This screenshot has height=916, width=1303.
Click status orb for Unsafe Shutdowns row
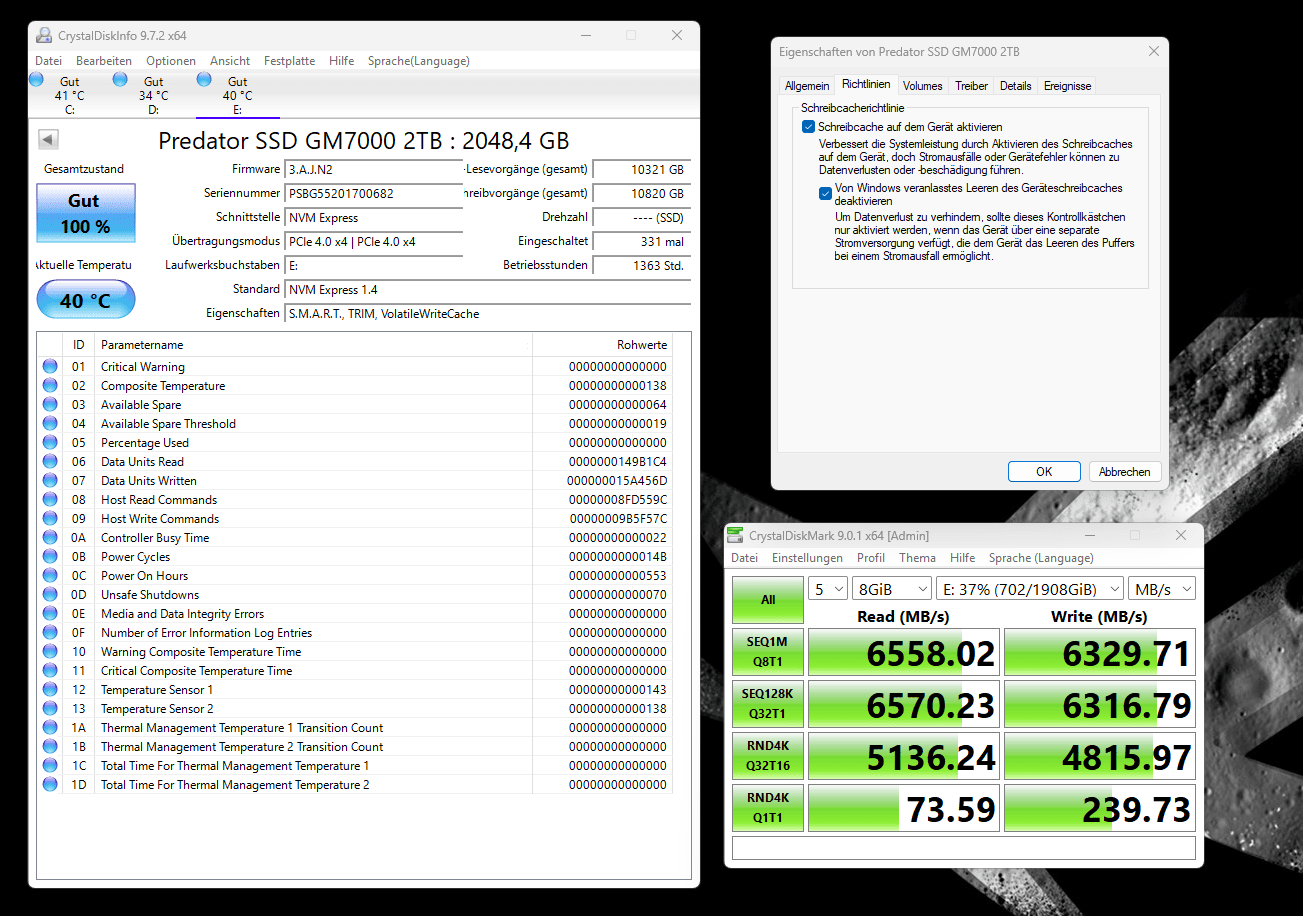tap(50, 595)
